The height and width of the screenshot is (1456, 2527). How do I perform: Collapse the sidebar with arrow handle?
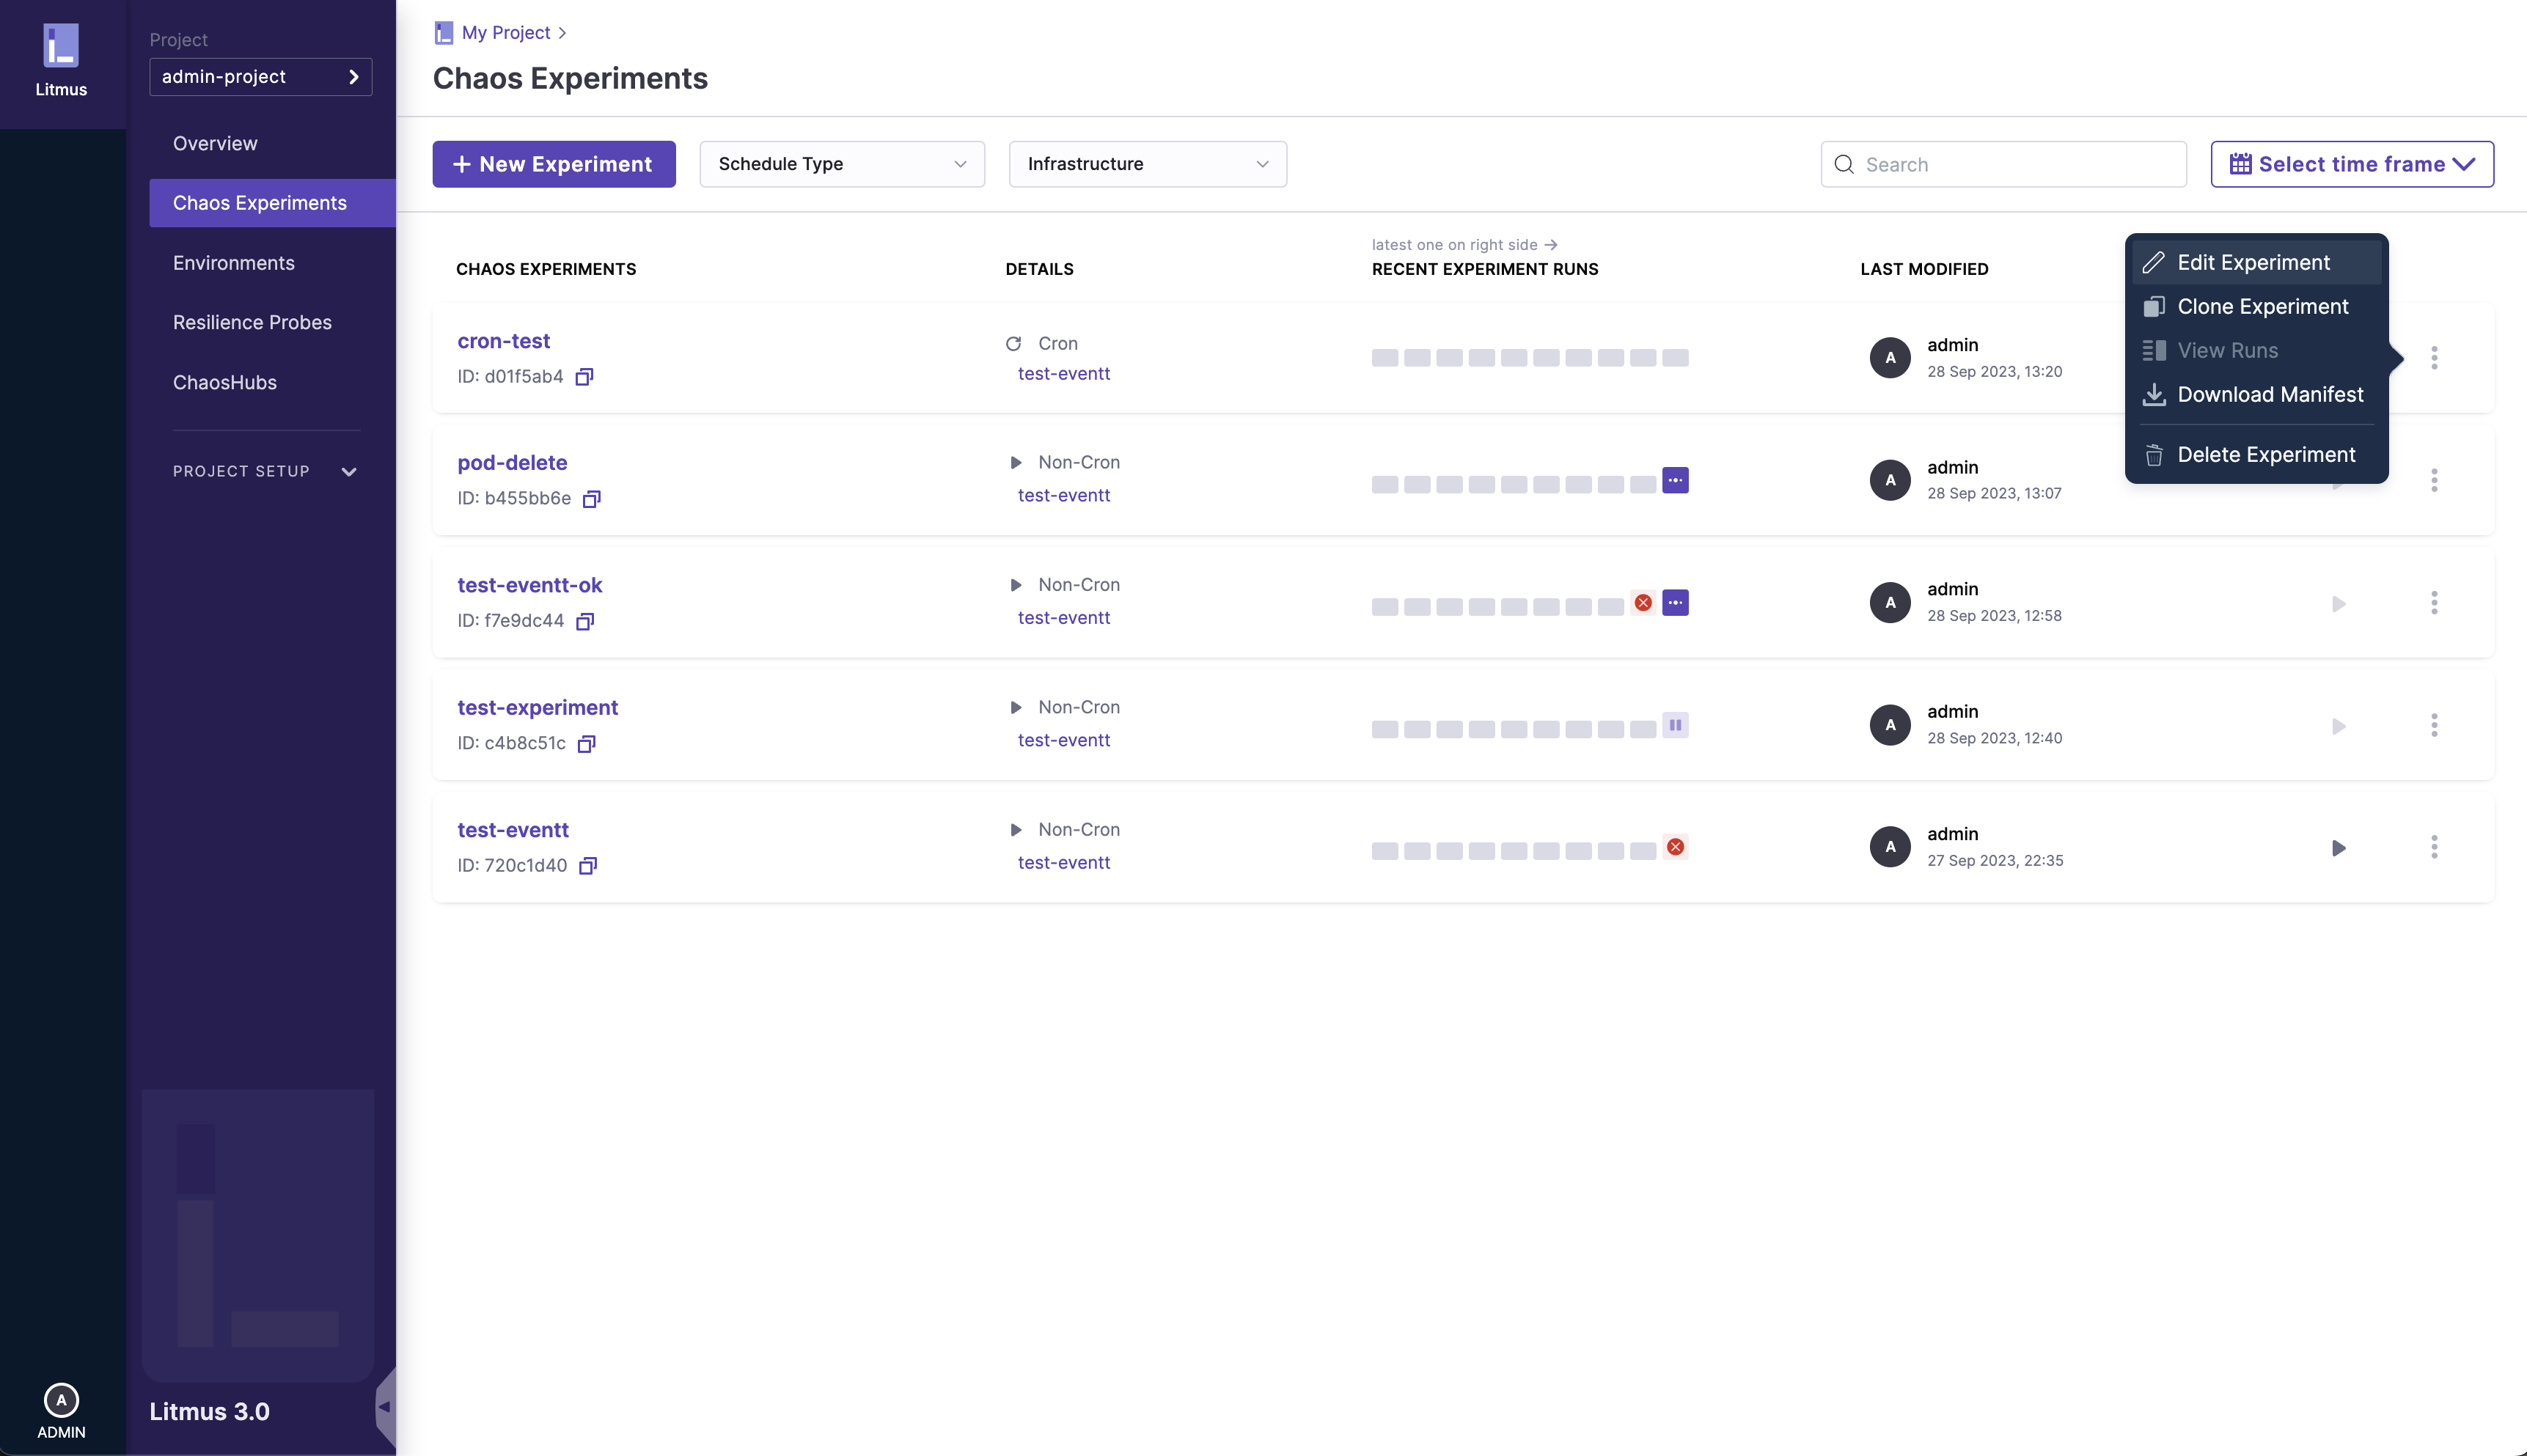point(384,1407)
